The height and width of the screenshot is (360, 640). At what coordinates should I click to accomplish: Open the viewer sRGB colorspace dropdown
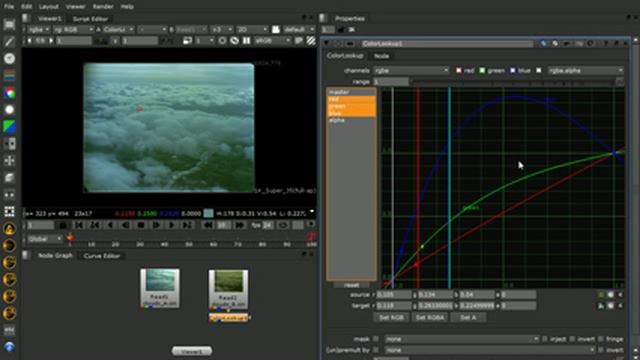pyautogui.click(x=272, y=41)
